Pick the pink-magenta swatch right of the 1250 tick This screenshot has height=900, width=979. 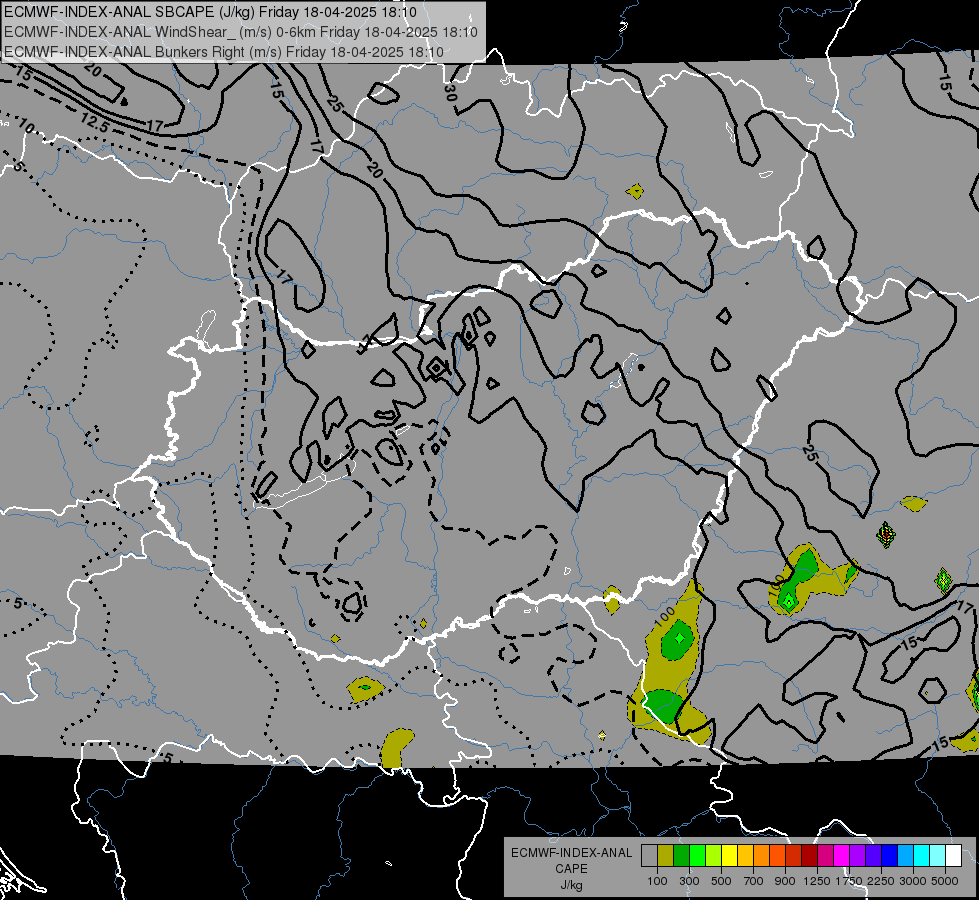[825, 855]
